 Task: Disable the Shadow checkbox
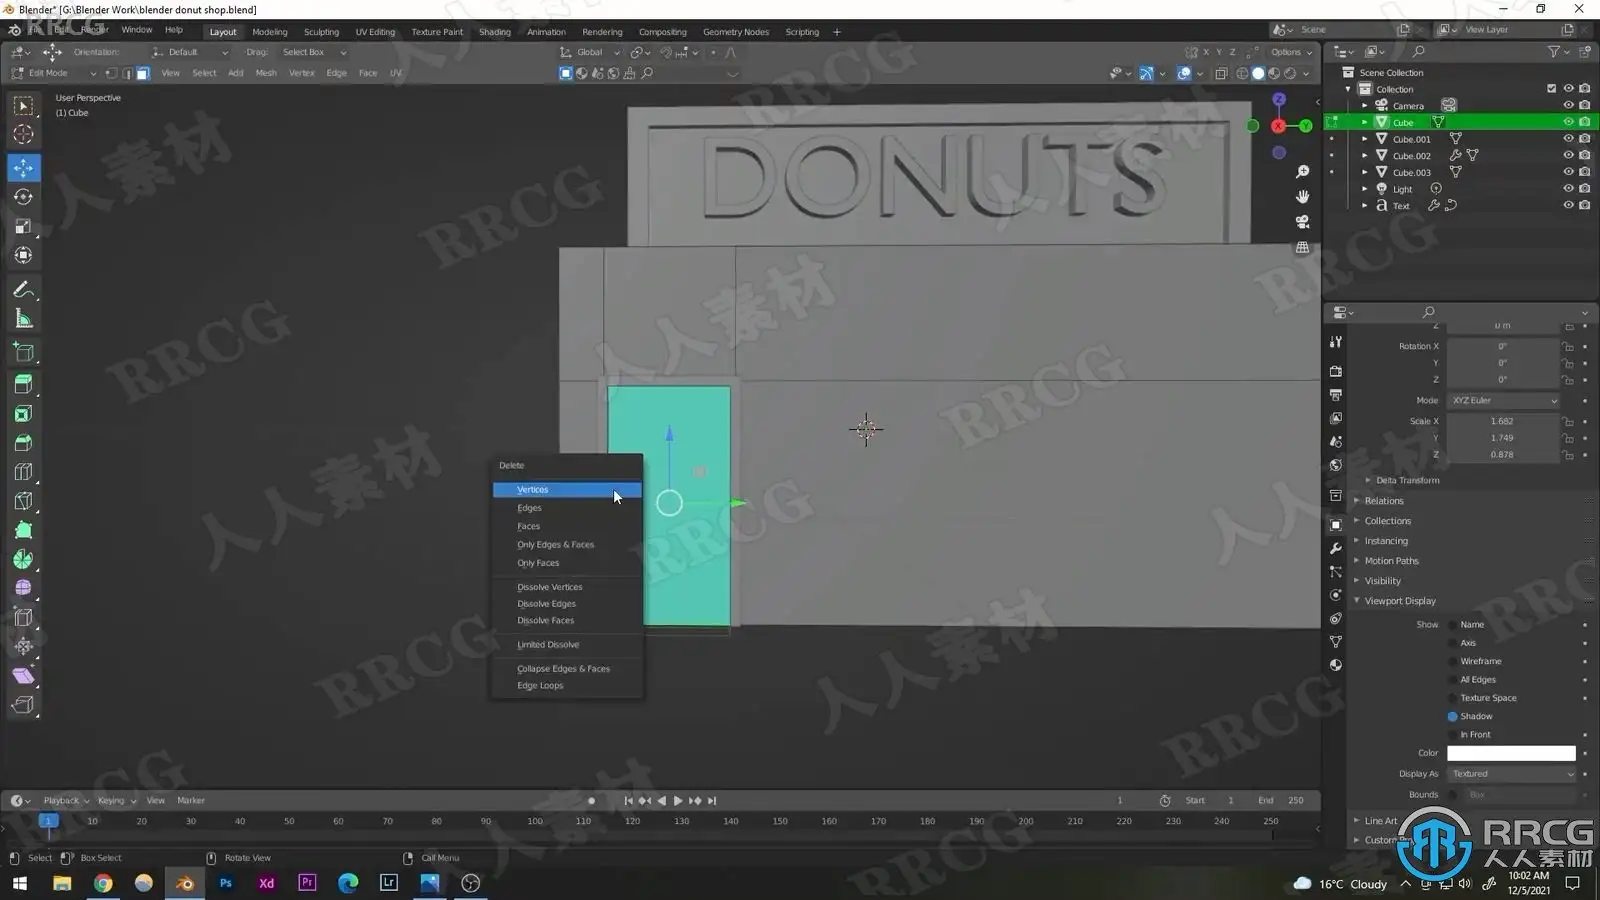(x=1452, y=716)
